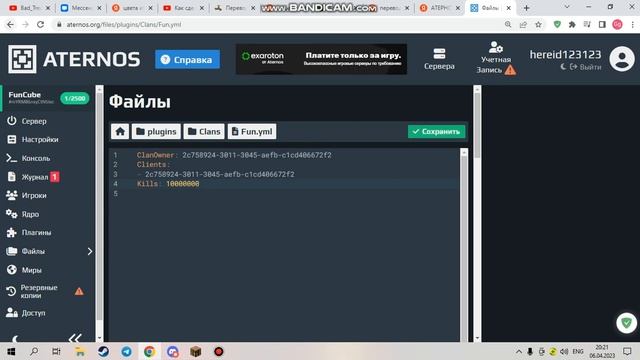Open Steam from taskbar

tap(103, 351)
